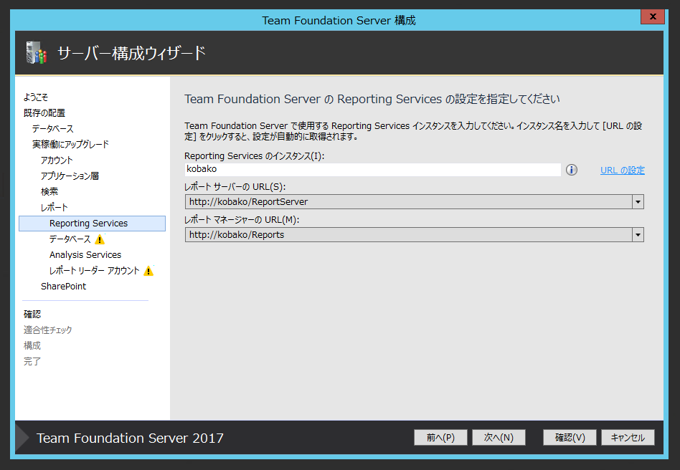Go to the アプリケーション層 step
The width and height of the screenshot is (680, 470).
coord(70,176)
